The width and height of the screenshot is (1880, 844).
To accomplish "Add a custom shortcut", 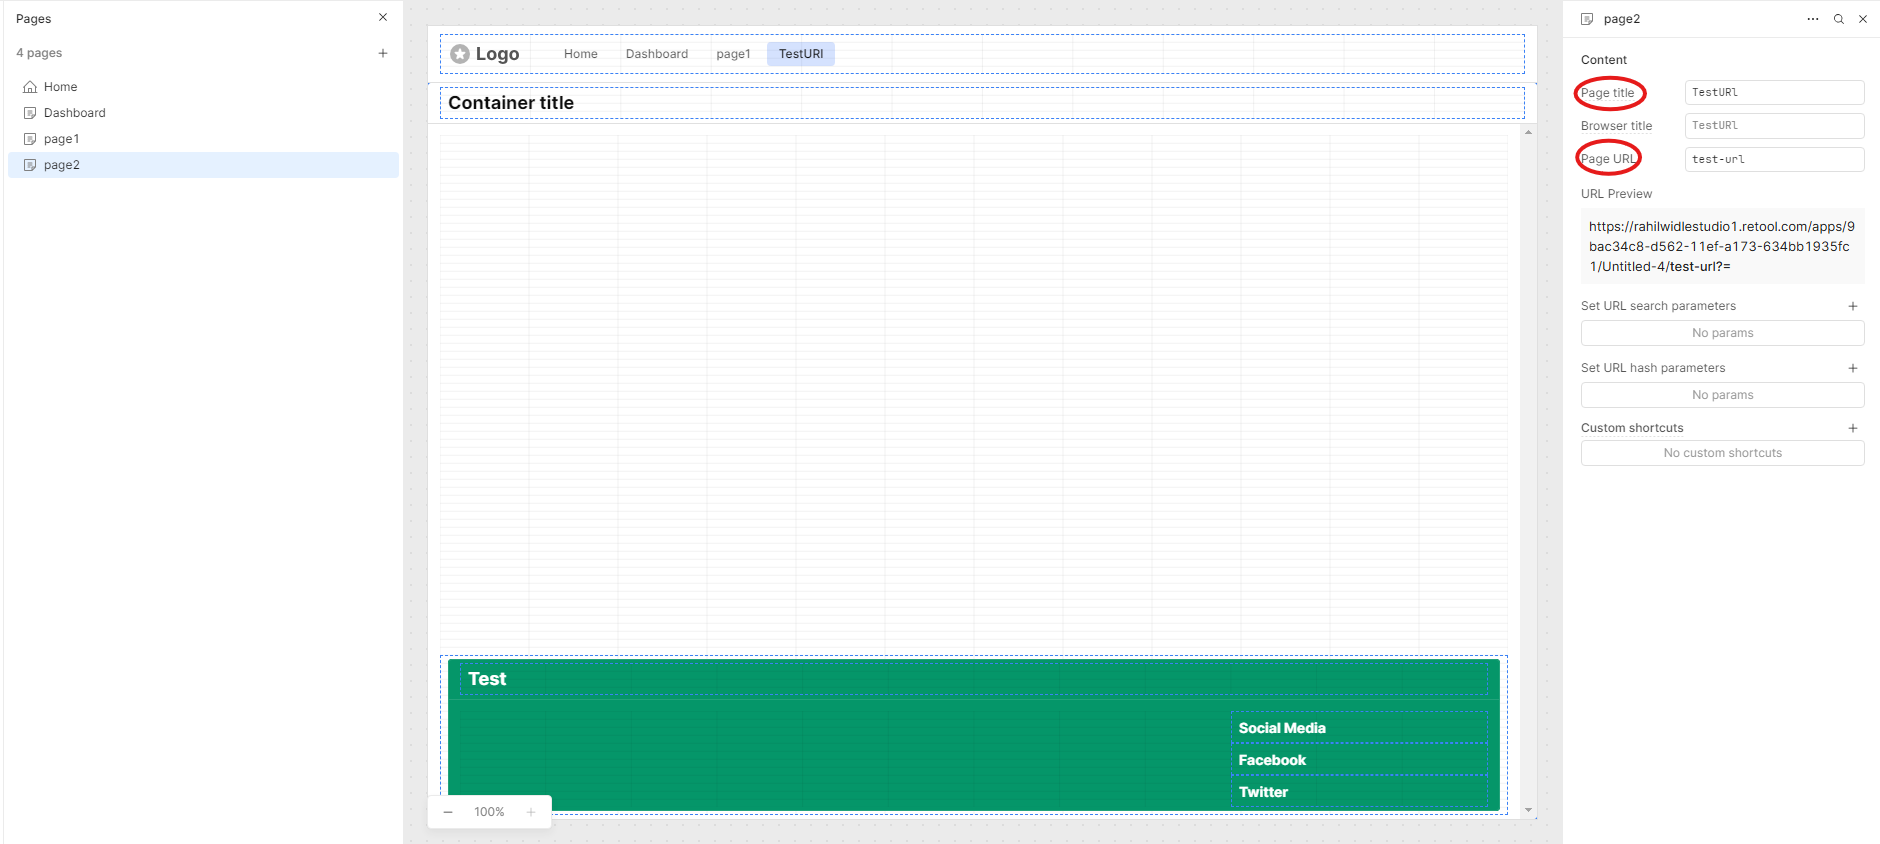I will 1853,428.
